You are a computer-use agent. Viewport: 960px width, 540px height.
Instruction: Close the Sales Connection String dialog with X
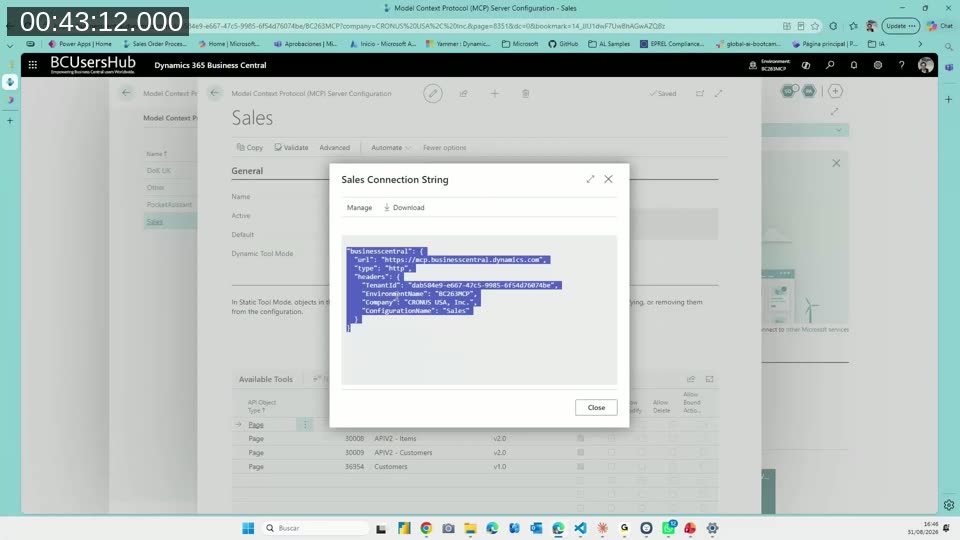pyautogui.click(x=608, y=179)
